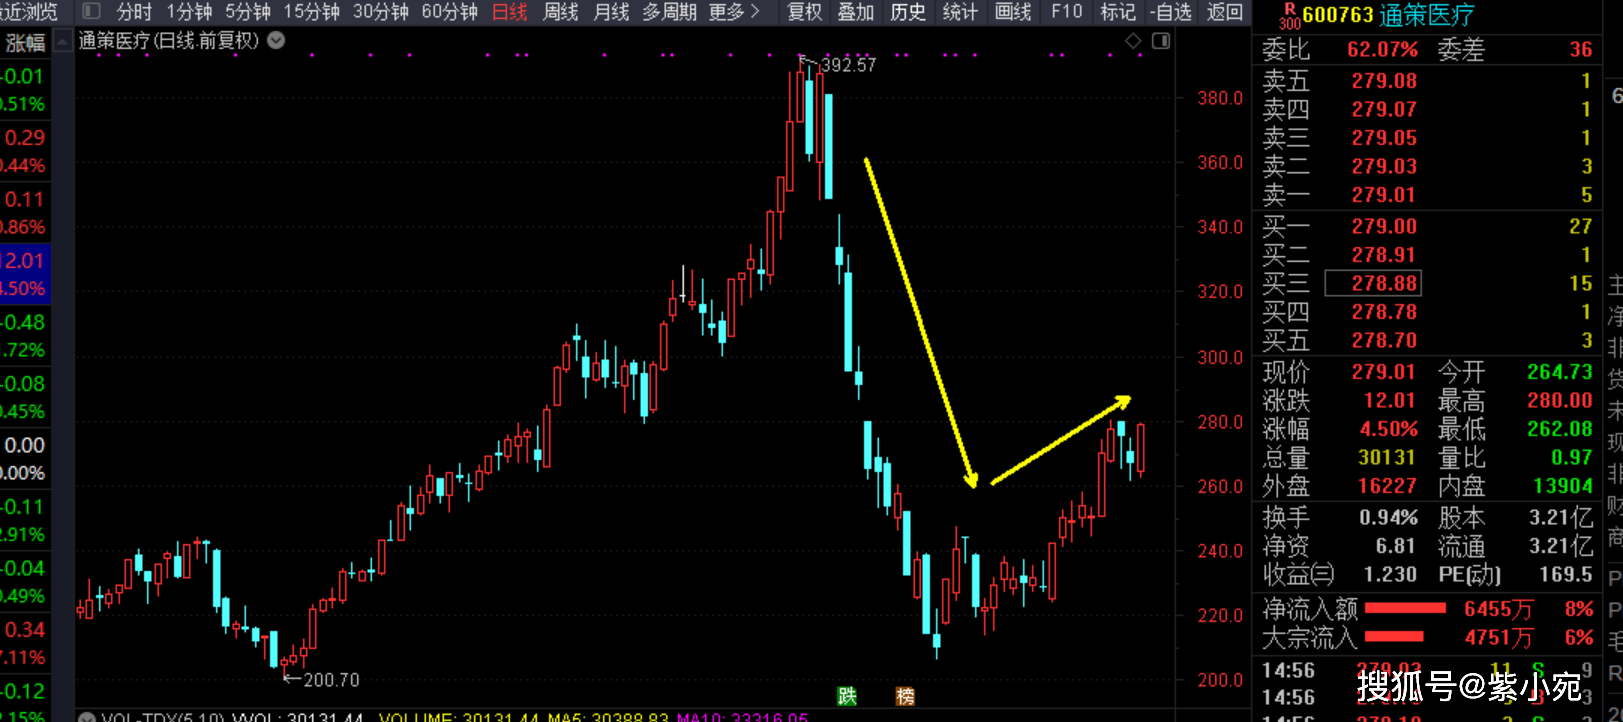Click the 叠加 overlay button
The height and width of the screenshot is (722, 1623).
[x=855, y=12]
